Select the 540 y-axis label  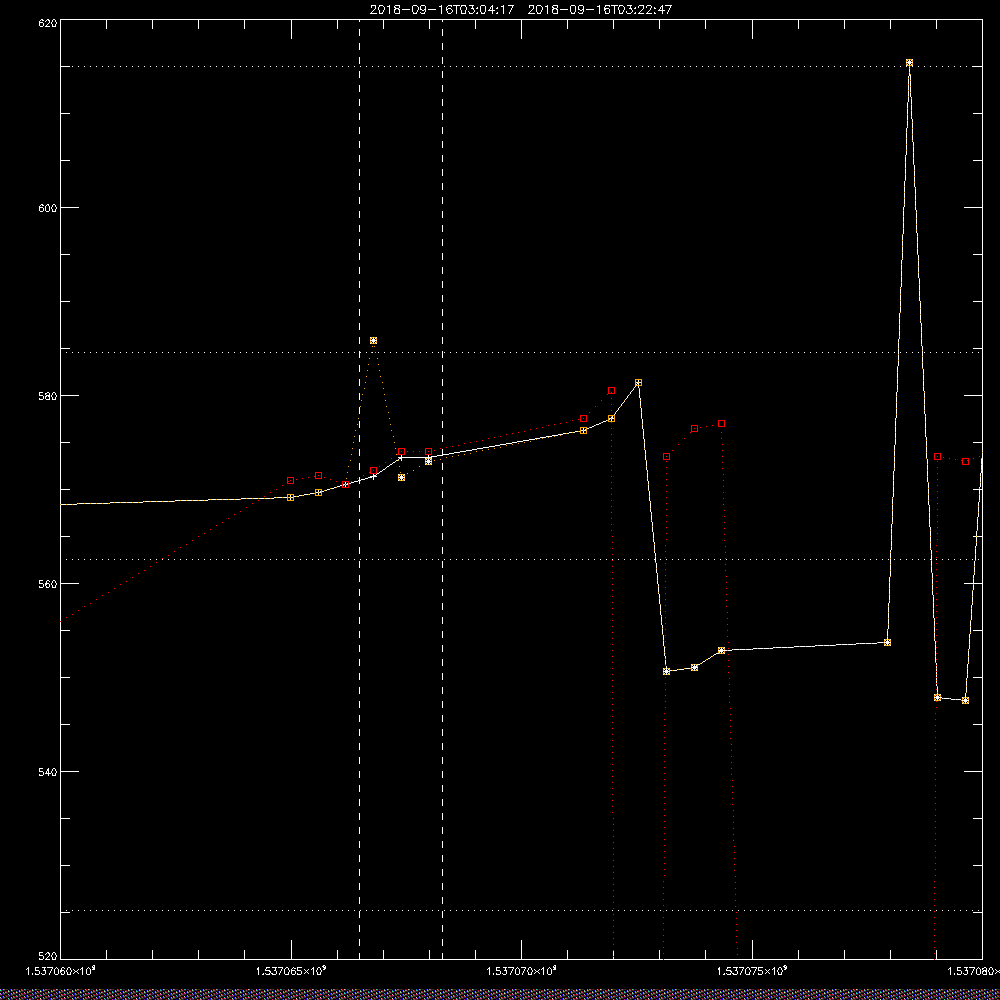click(x=48, y=772)
